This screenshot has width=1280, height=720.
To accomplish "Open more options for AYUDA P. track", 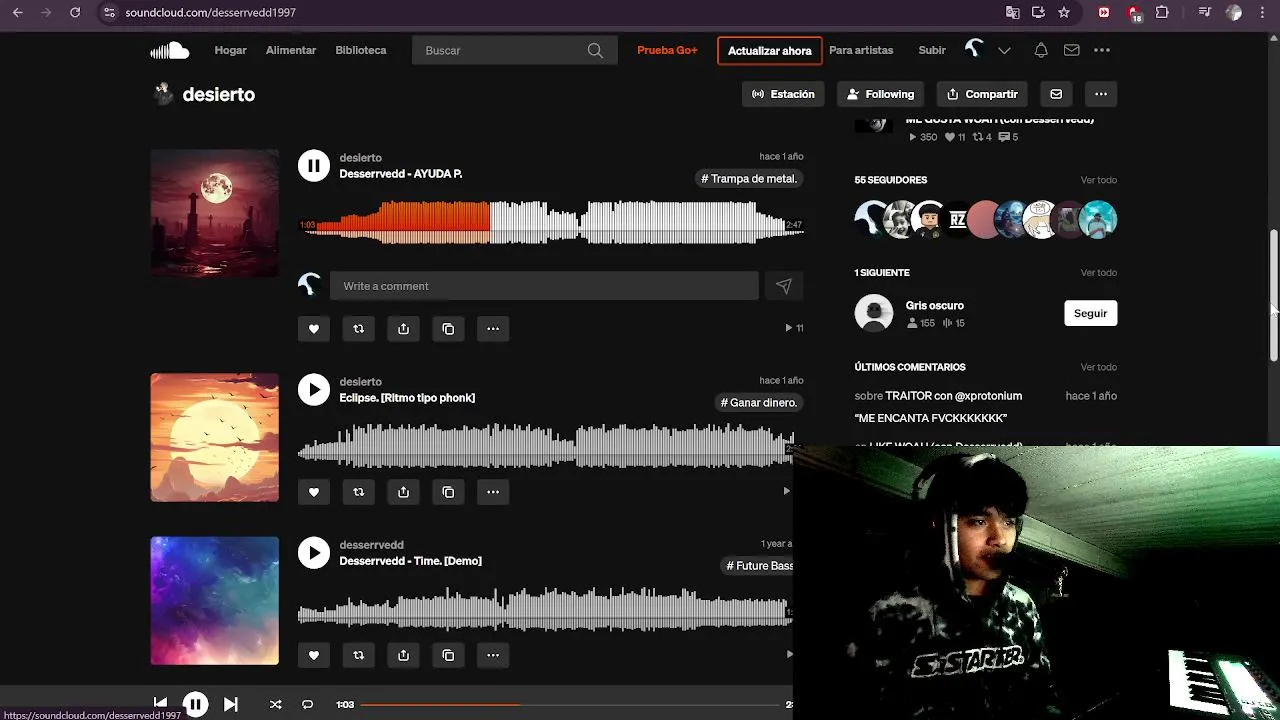I will (x=493, y=329).
